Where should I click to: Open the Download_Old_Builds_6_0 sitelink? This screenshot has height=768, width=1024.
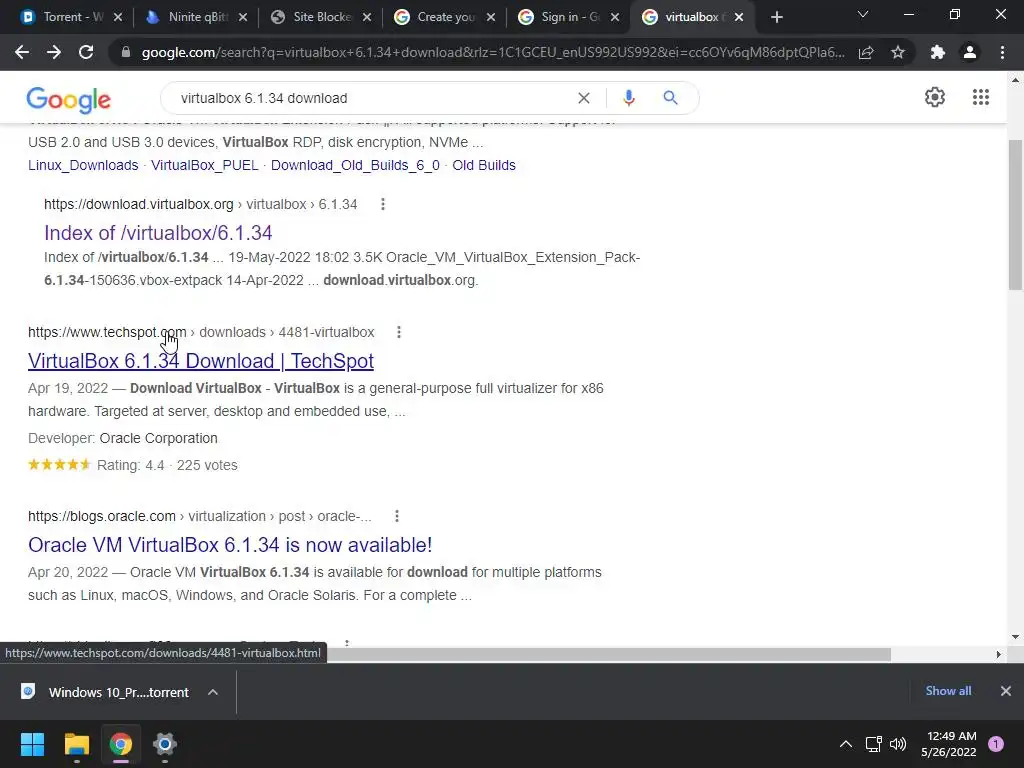point(355,165)
